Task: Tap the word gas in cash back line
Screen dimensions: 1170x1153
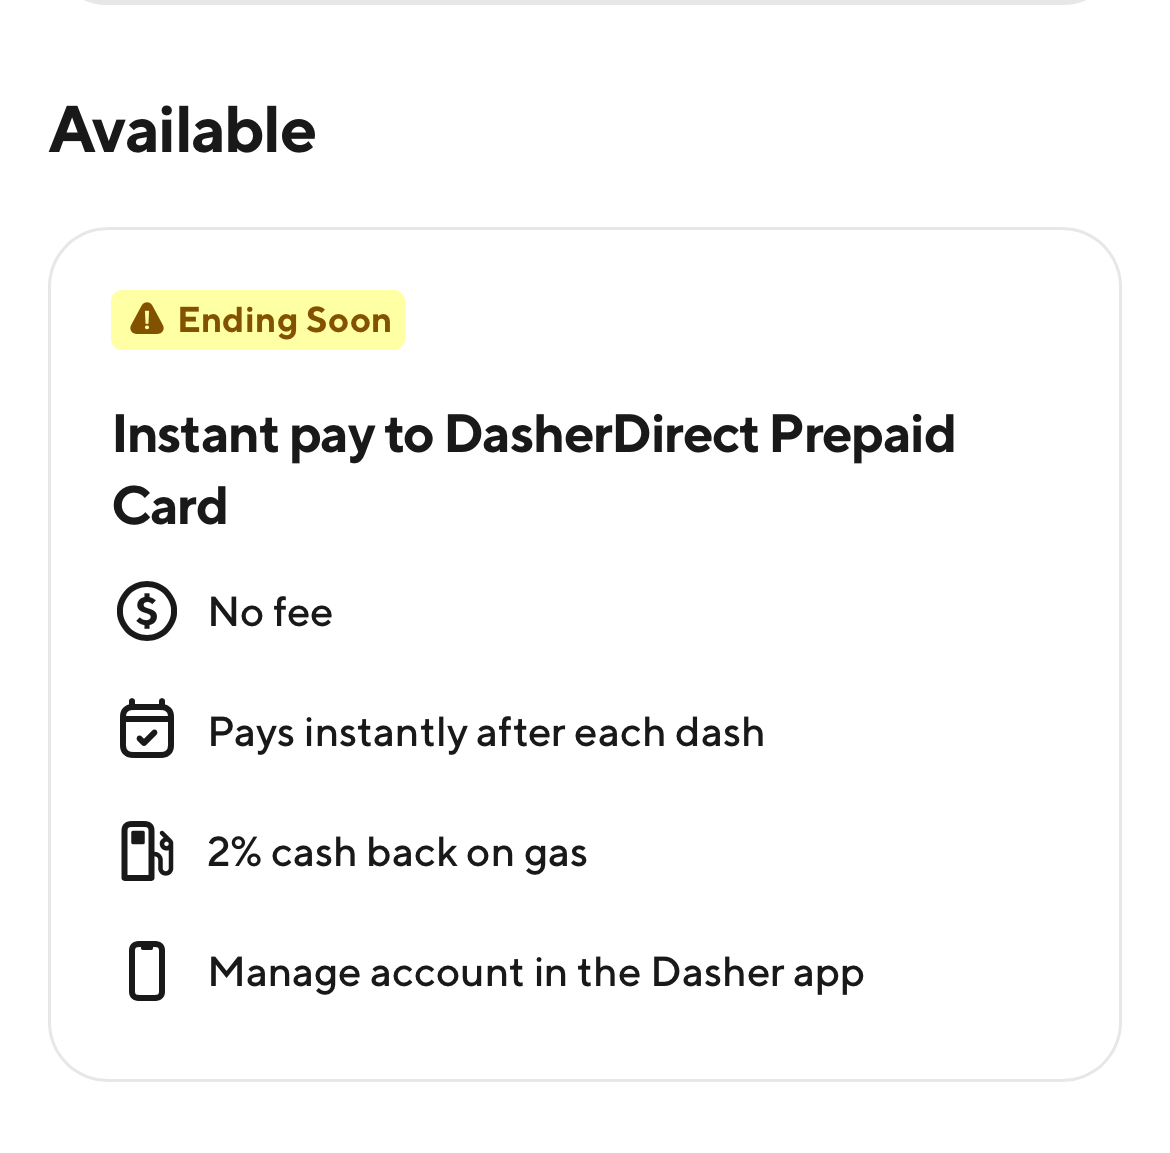Action: [x=555, y=855]
